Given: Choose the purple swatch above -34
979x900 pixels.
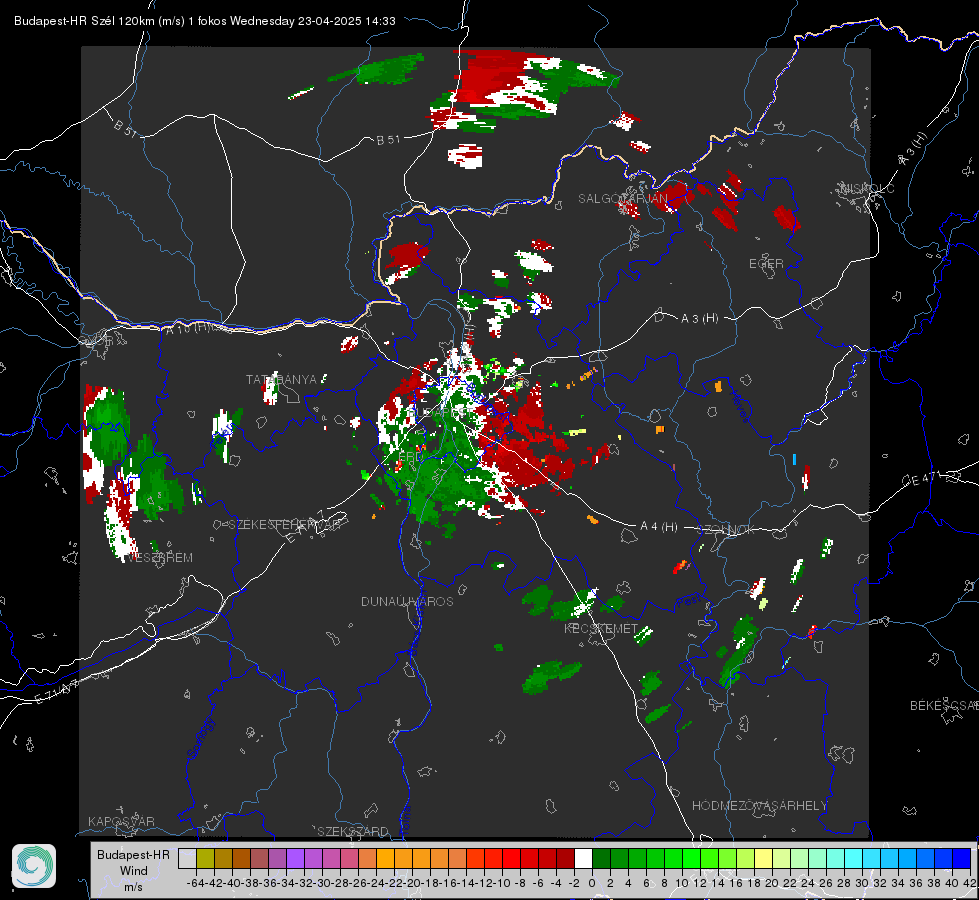Looking at the screenshot, I should click(295, 858).
